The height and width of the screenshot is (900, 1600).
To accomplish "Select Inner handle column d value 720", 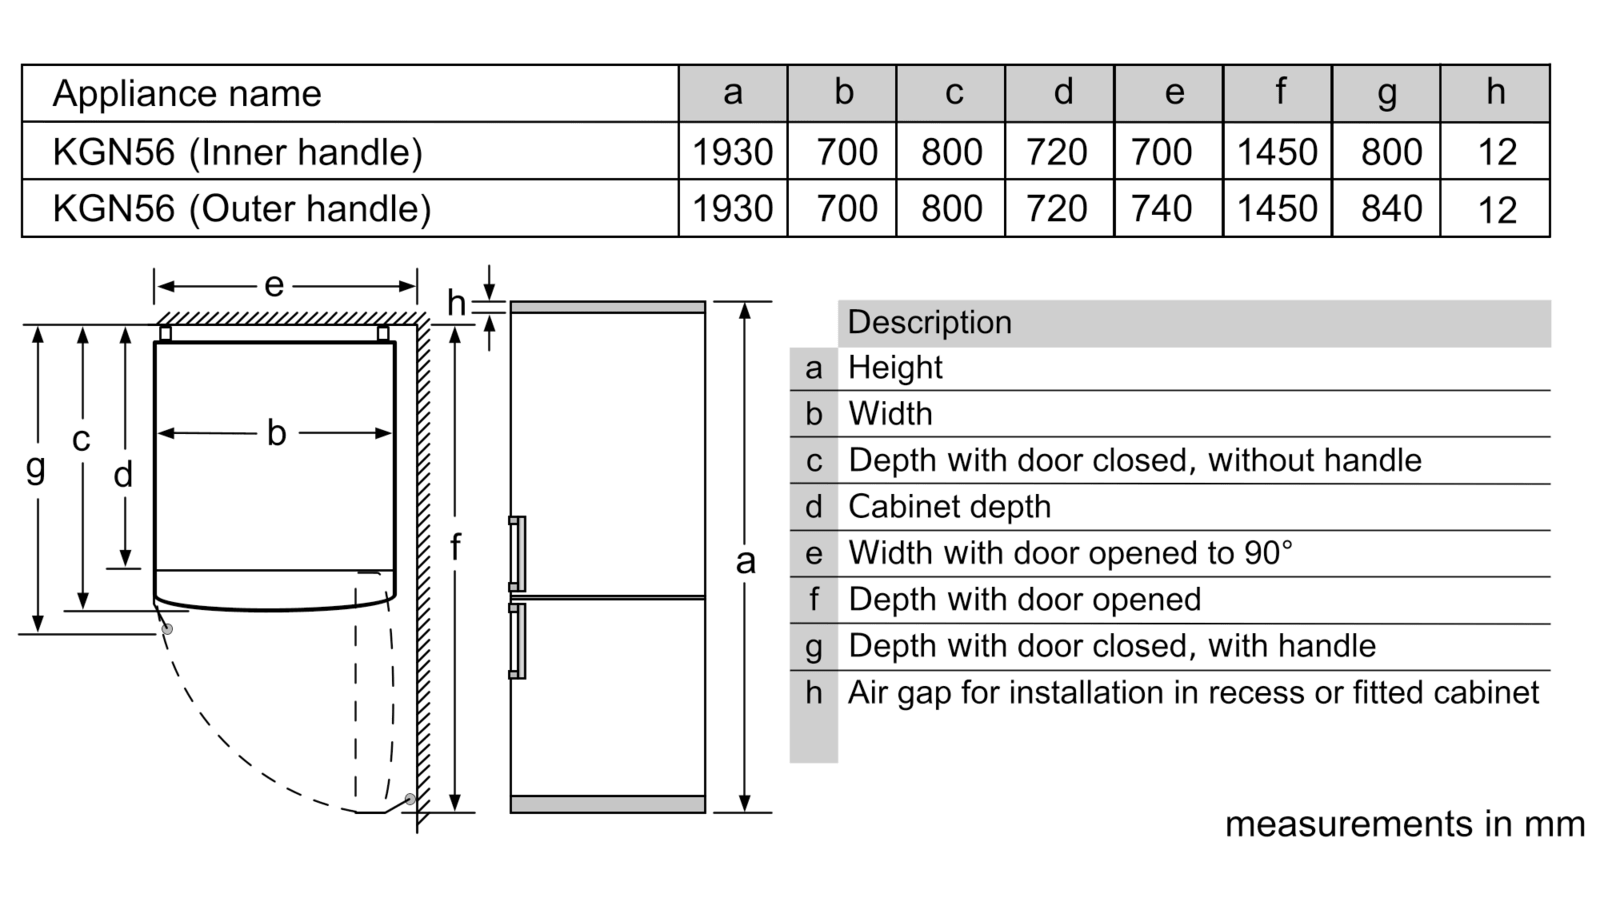I will 1057,152.
